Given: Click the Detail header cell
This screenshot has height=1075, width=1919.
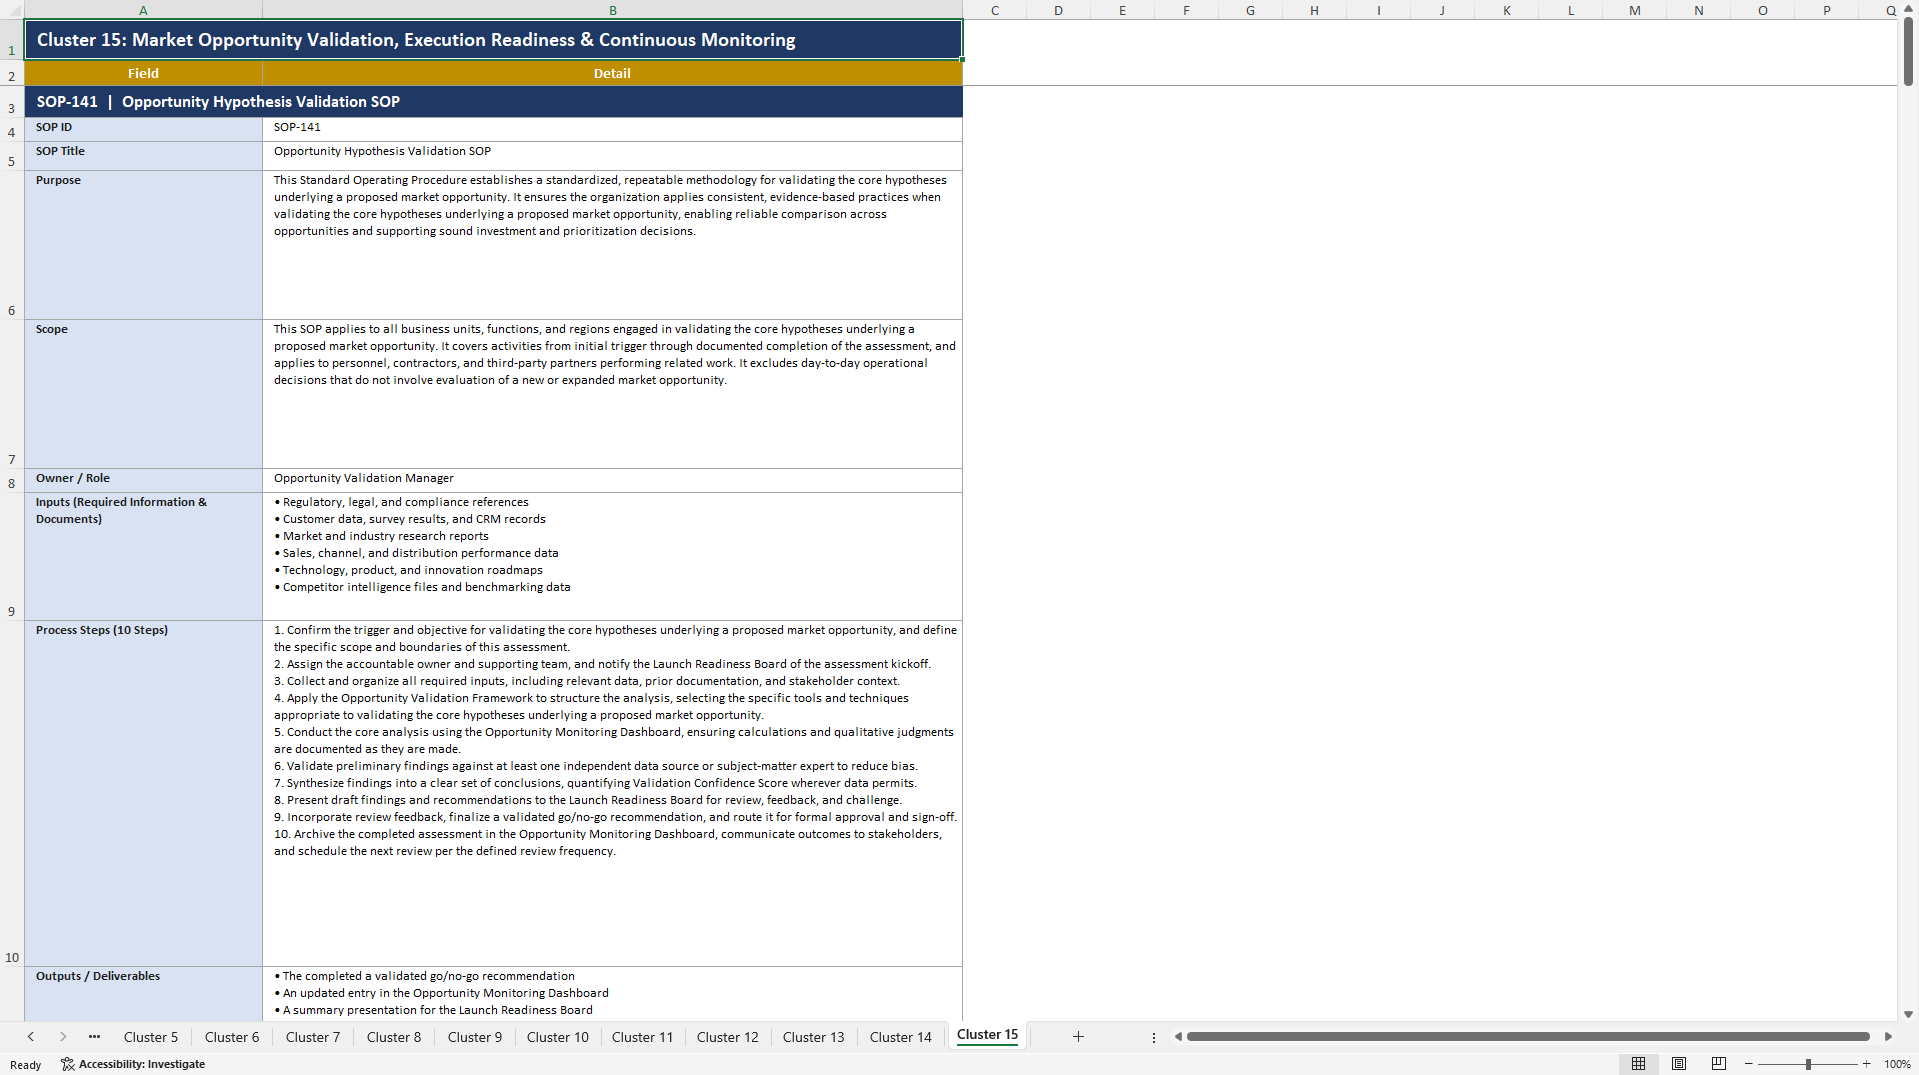Looking at the screenshot, I should click(x=612, y=73).
